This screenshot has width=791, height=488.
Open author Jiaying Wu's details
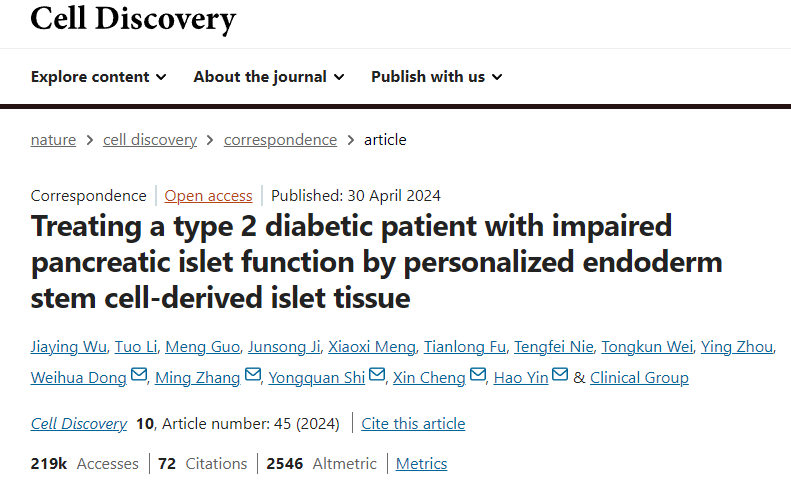click(70, 346)
